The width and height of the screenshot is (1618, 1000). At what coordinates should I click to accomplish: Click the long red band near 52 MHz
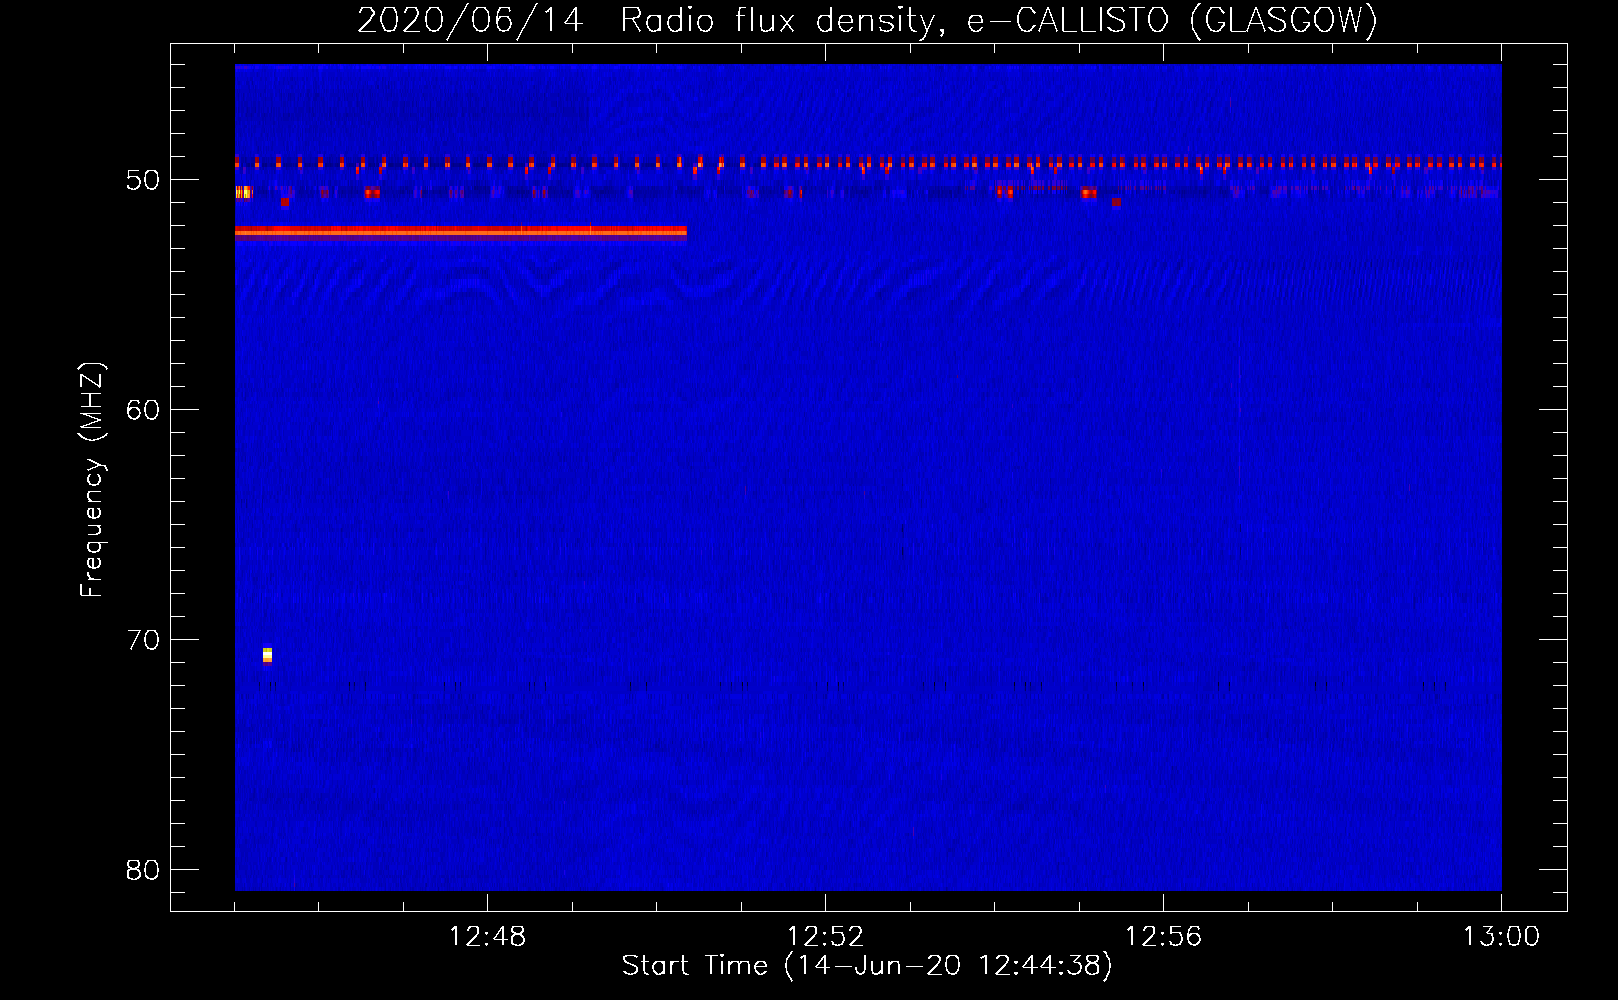pyautogui.click(x=461, y=232)
